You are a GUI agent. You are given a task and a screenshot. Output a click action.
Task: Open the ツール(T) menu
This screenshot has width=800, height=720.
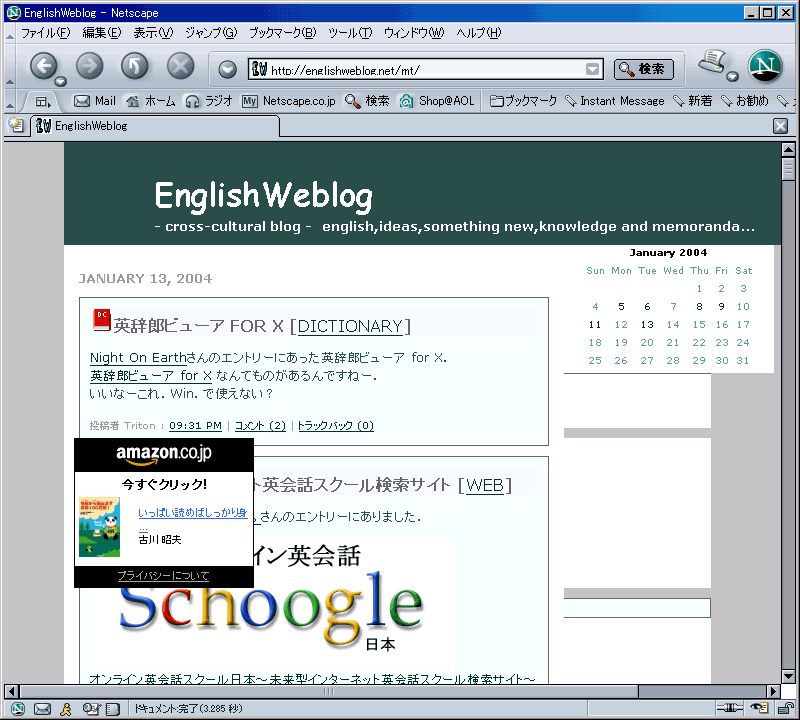point(349,33)
